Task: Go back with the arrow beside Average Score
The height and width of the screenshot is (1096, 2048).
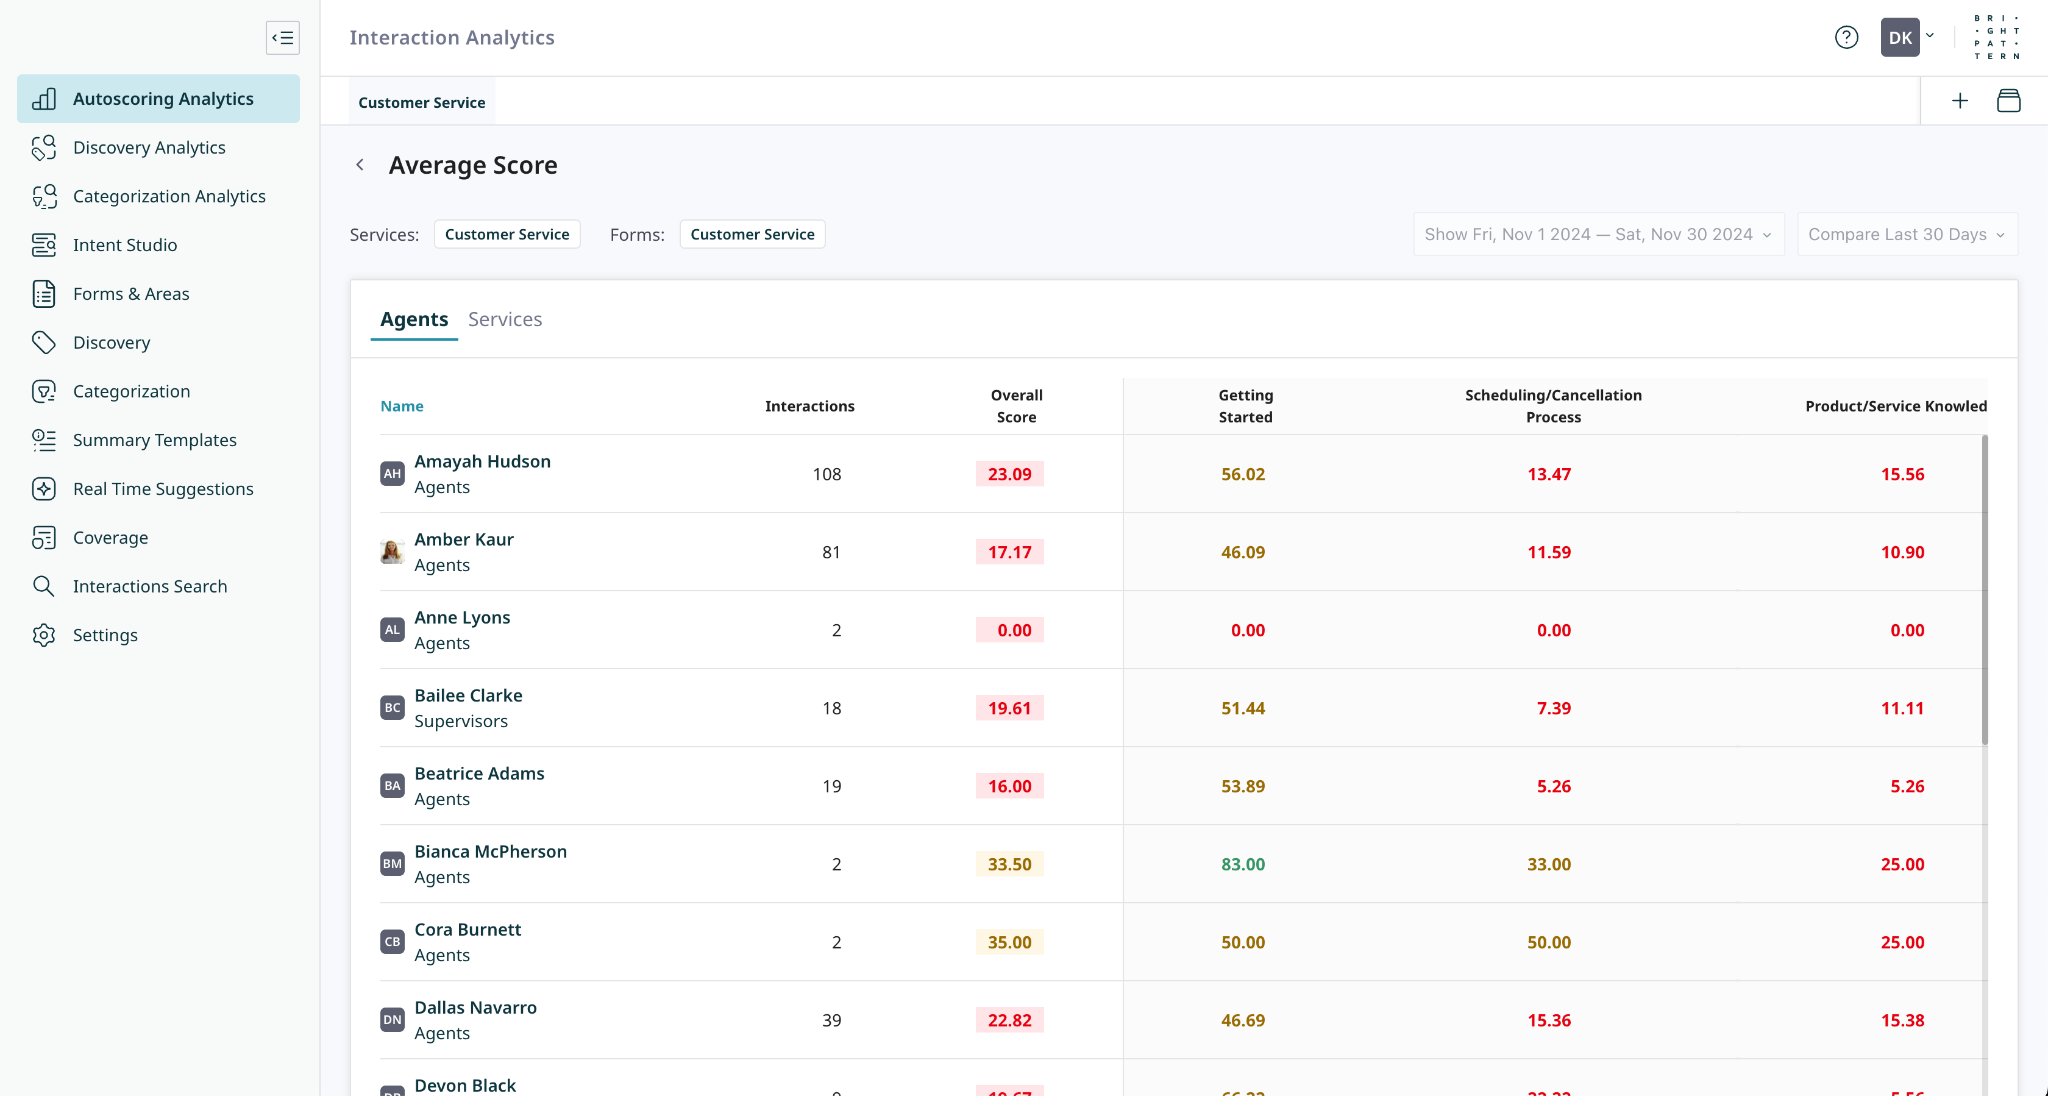Action: [x=360, y=165]
